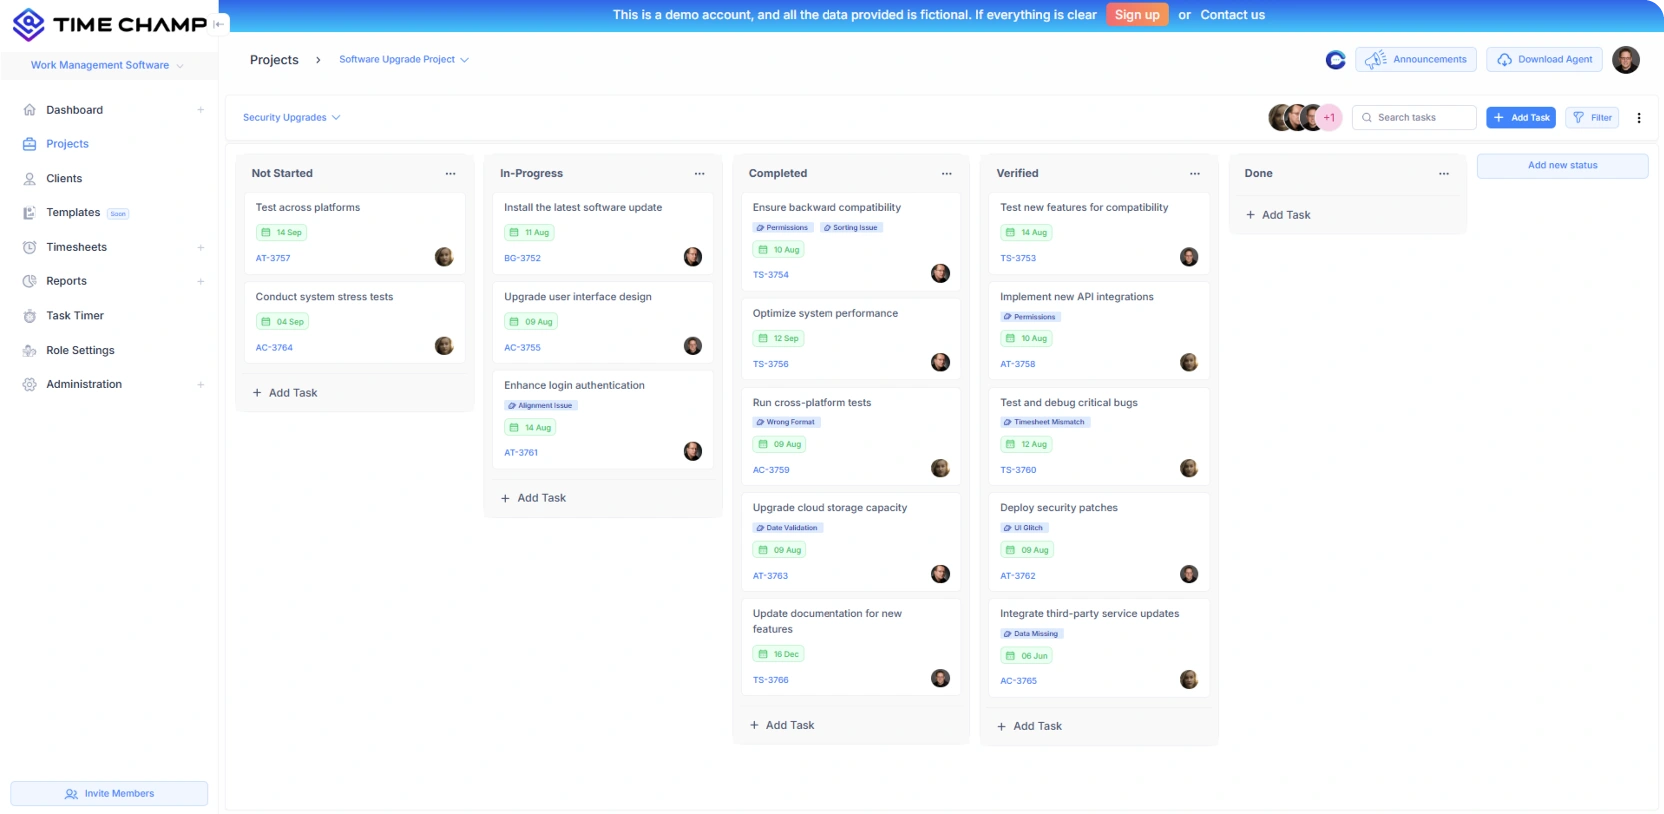1664x814 pixels.
Task: Click assignee avatar on Deploy security patches
Action: coord(1188,574)
